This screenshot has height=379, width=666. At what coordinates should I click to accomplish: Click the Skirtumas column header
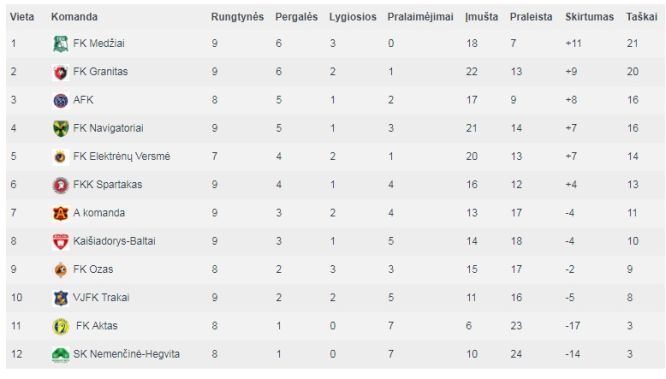pyautogui.click(x=589, y=17)
